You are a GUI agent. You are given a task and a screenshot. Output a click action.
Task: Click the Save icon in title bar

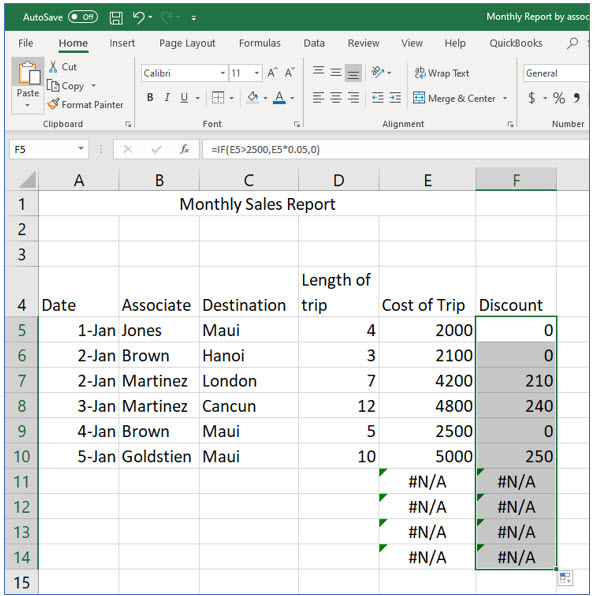[116, 18]
